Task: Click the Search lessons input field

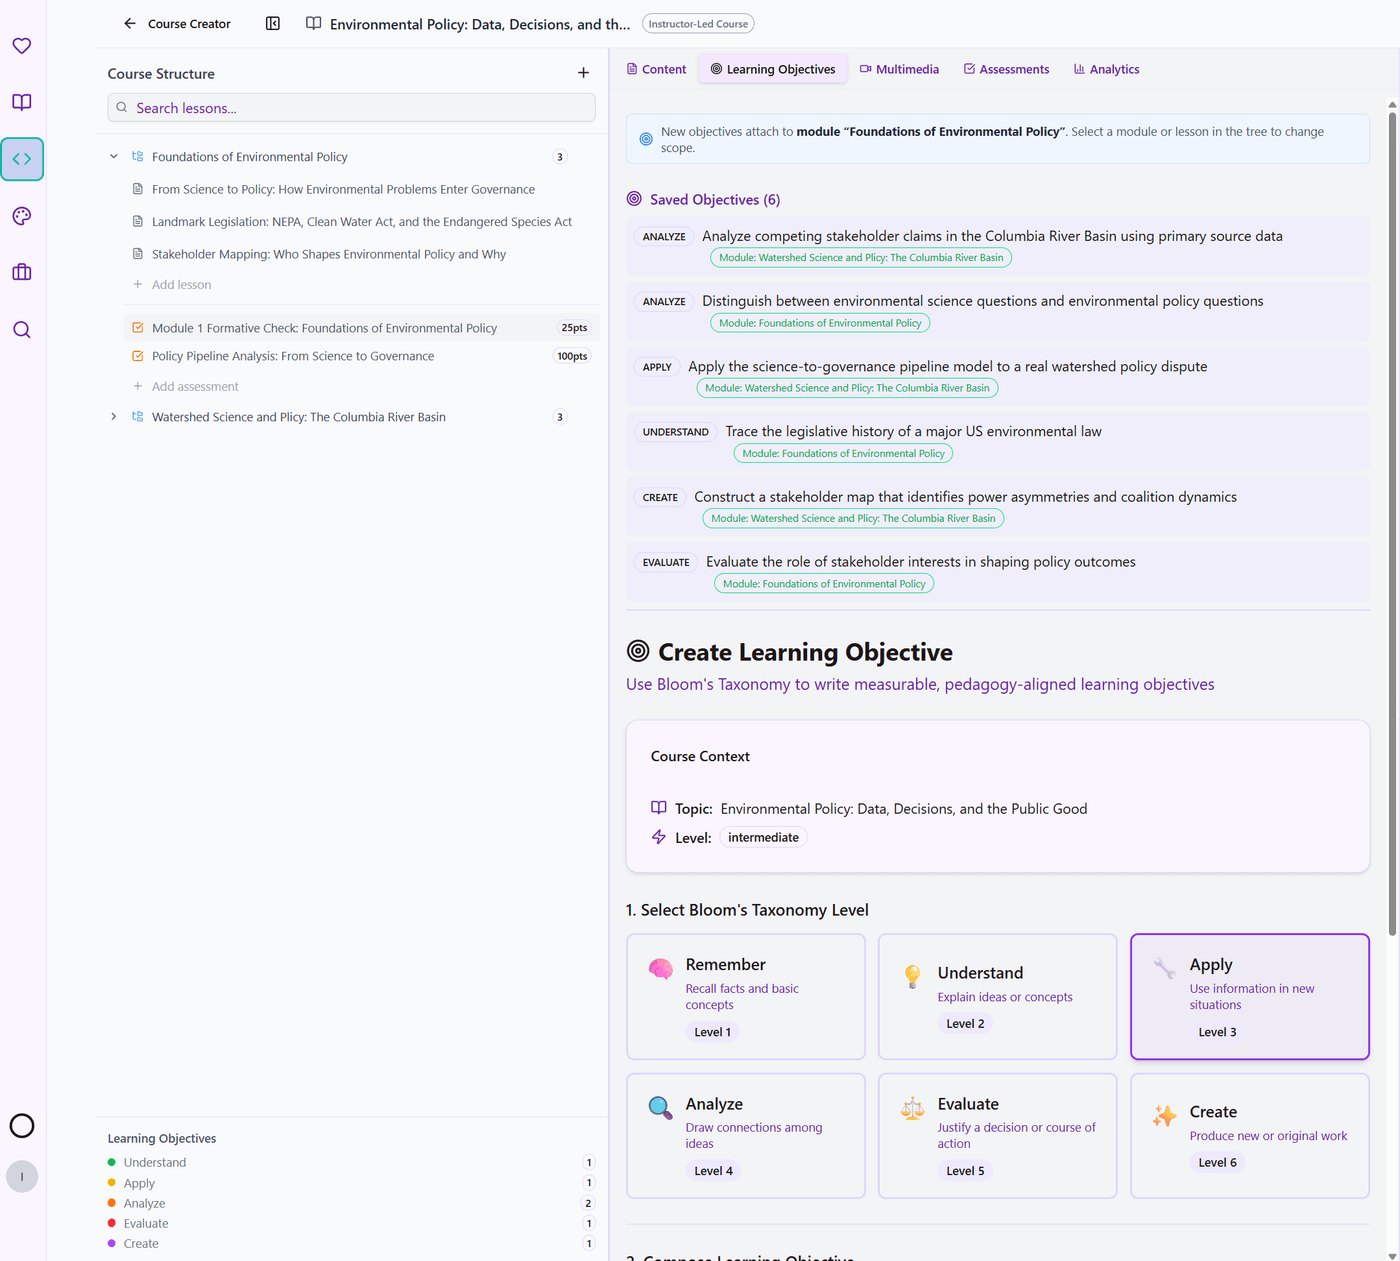Action: tap(351, 108)
